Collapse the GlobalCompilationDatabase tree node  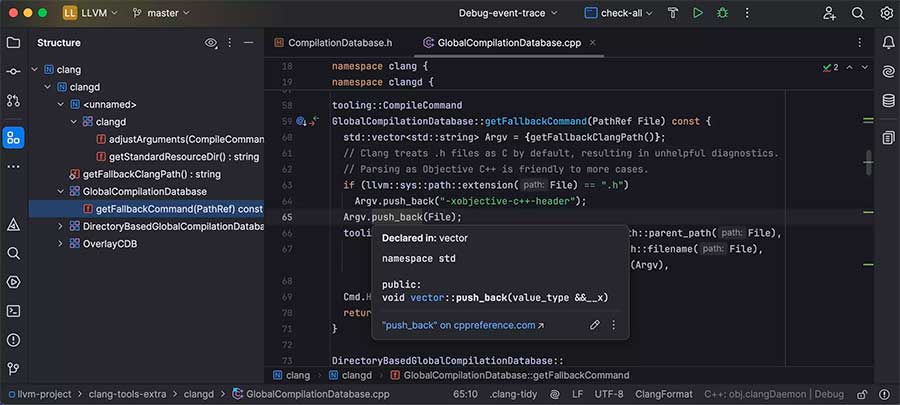coord(60,191)
